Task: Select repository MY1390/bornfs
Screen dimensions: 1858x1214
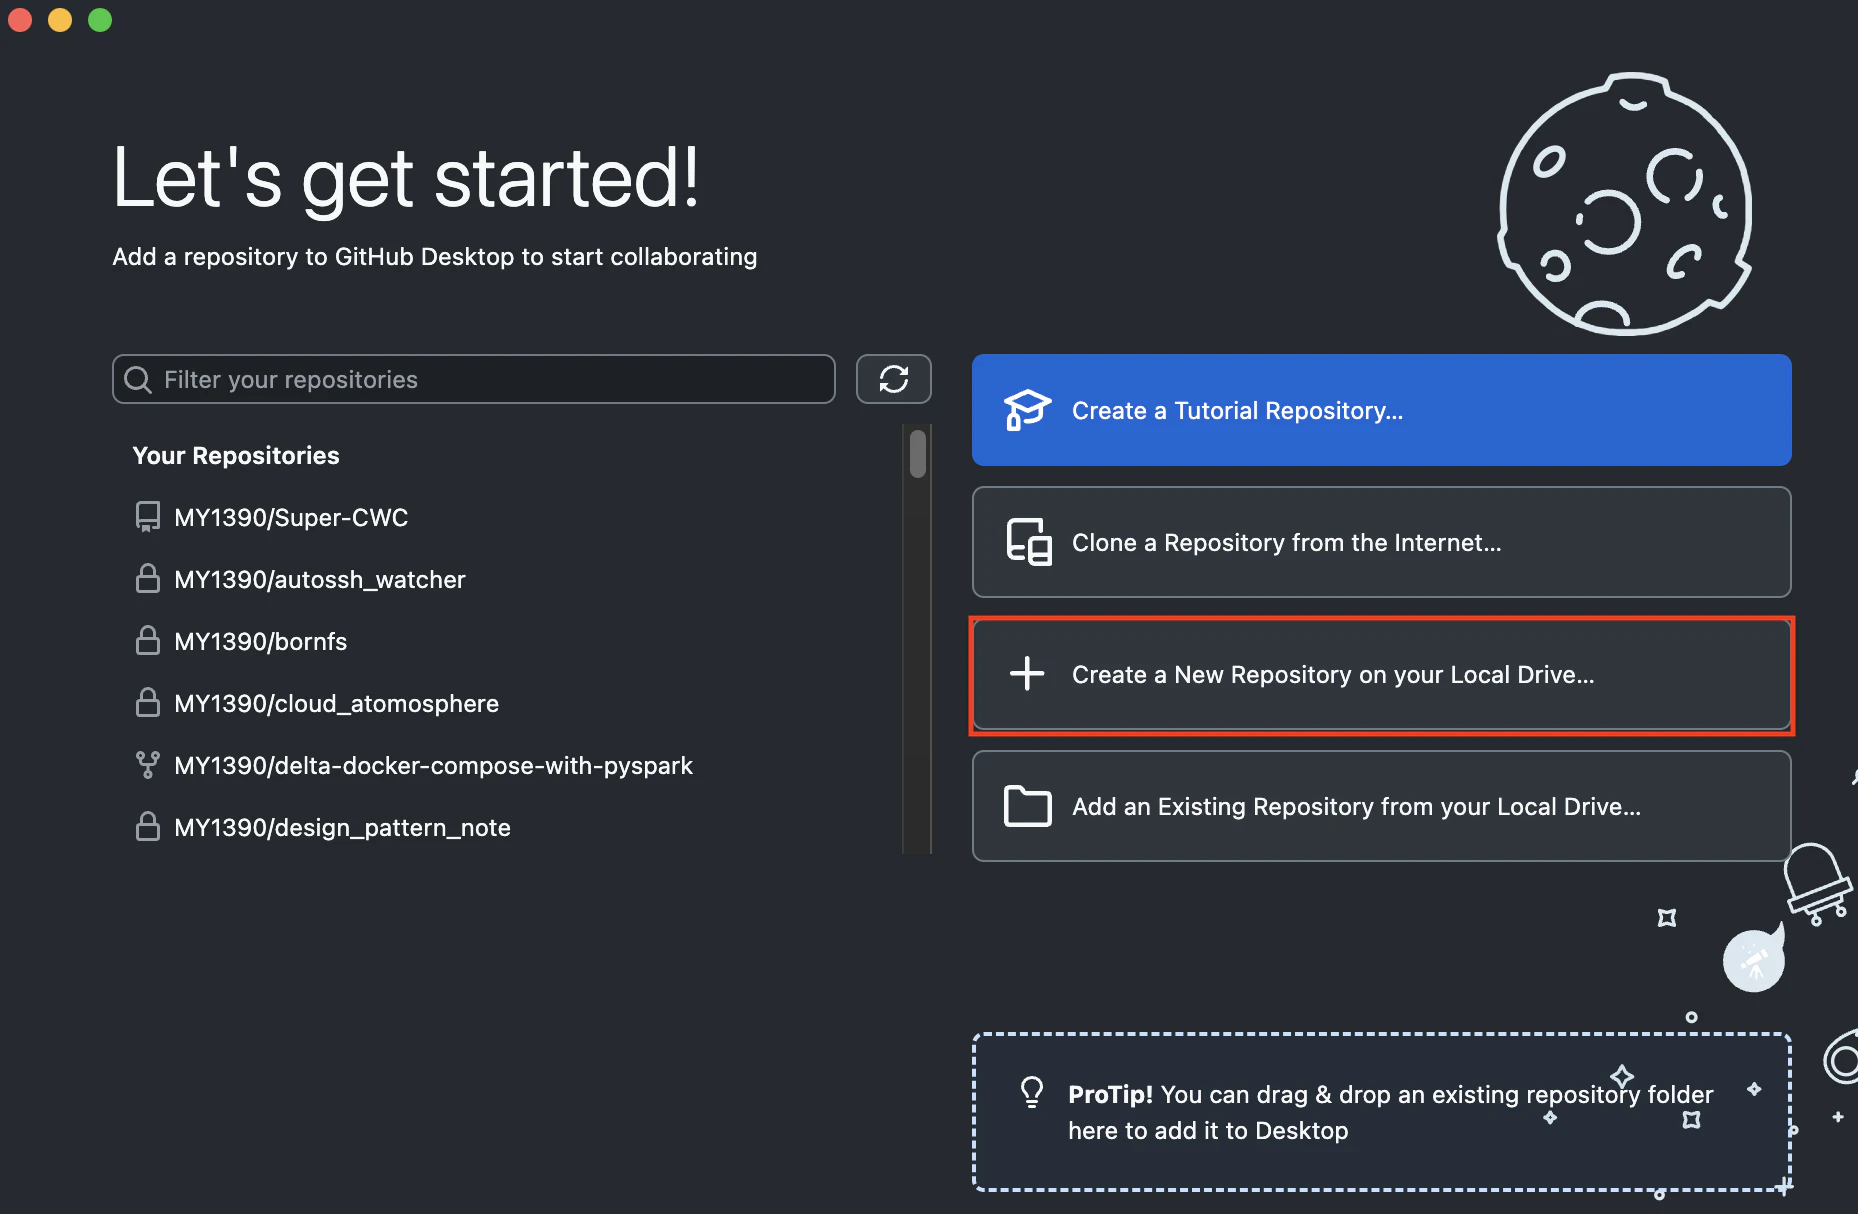Action: tap(508, 641)
